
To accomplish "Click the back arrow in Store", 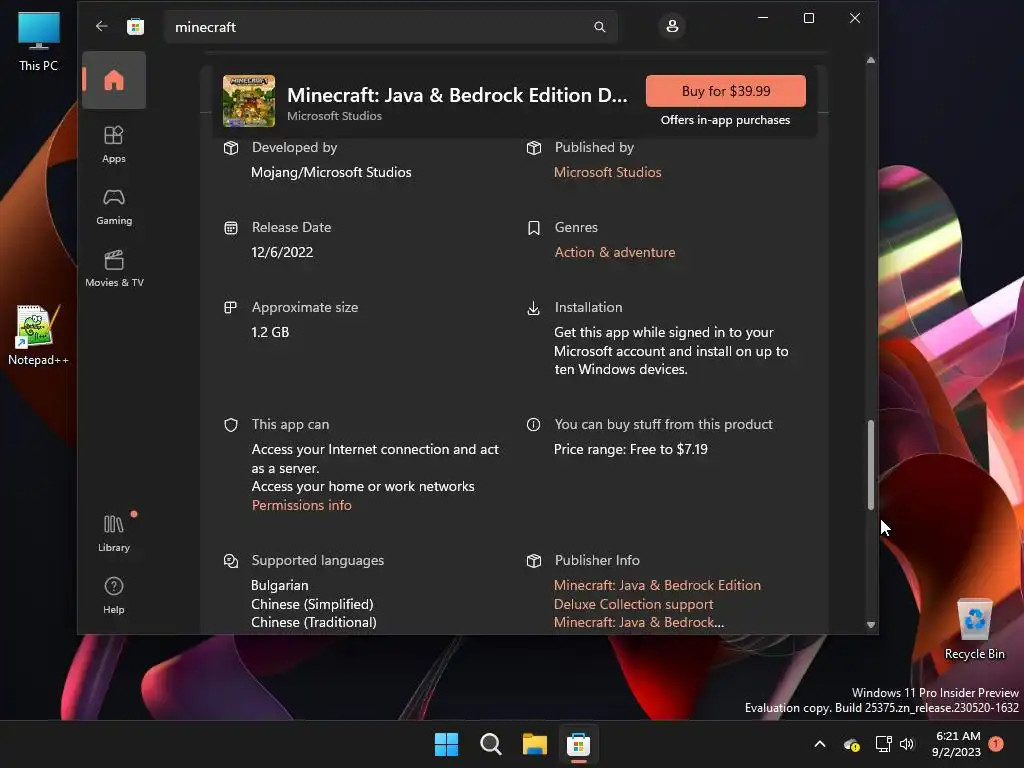I will tap(101, 26).
